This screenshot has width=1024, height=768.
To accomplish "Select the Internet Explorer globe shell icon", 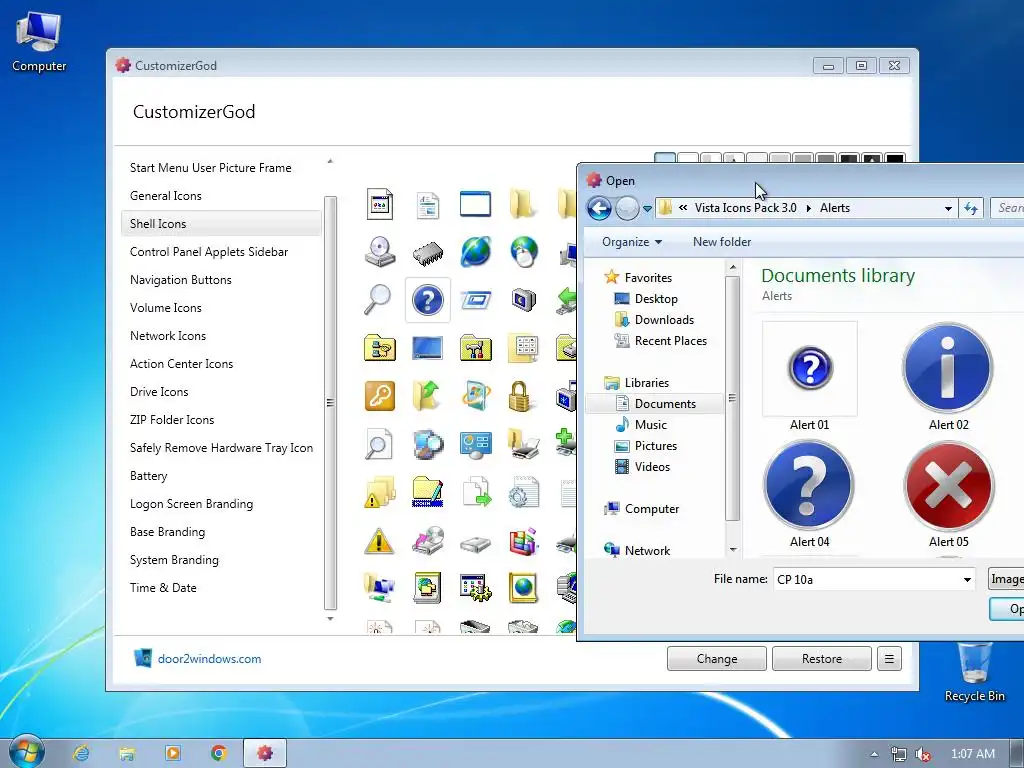I will tap(476, 251).
